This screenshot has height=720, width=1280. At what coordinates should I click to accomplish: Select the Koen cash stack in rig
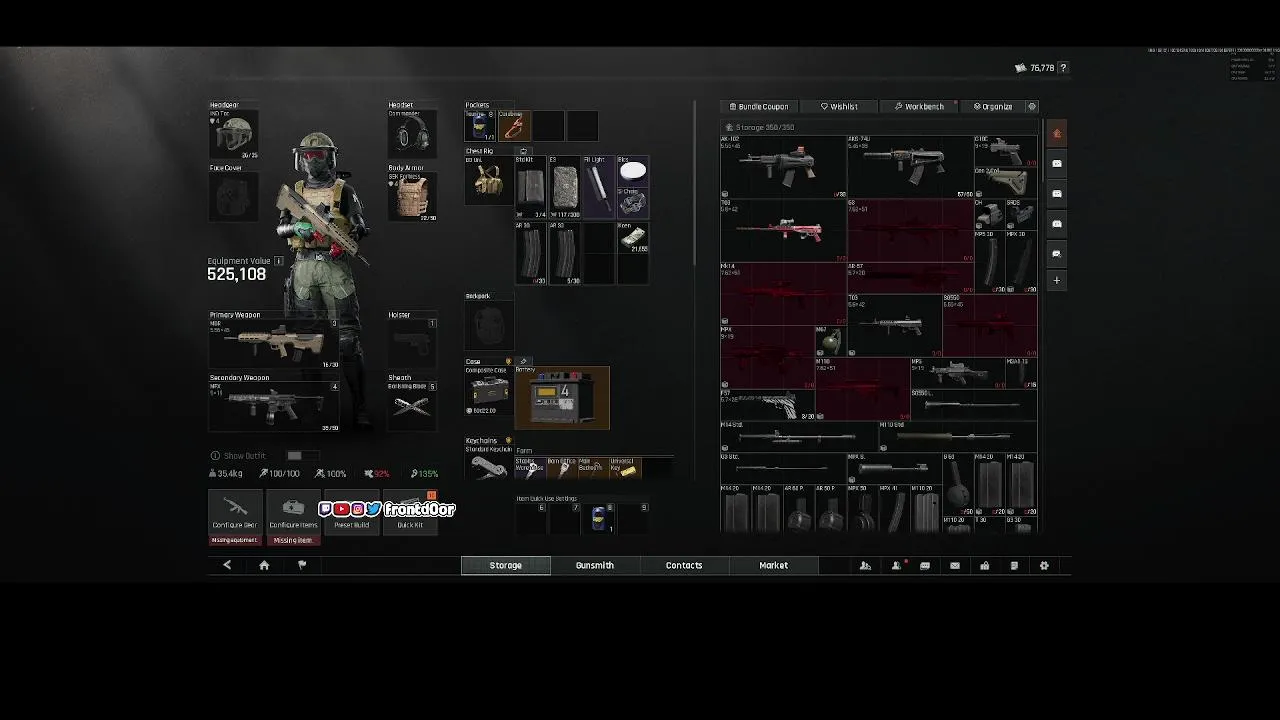coord(632,238)
